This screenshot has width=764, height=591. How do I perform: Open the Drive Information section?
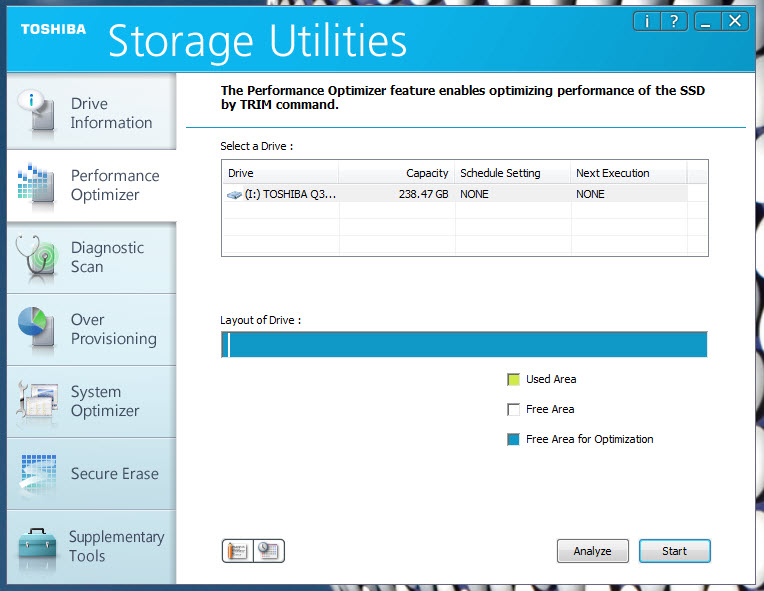point(92,112)
